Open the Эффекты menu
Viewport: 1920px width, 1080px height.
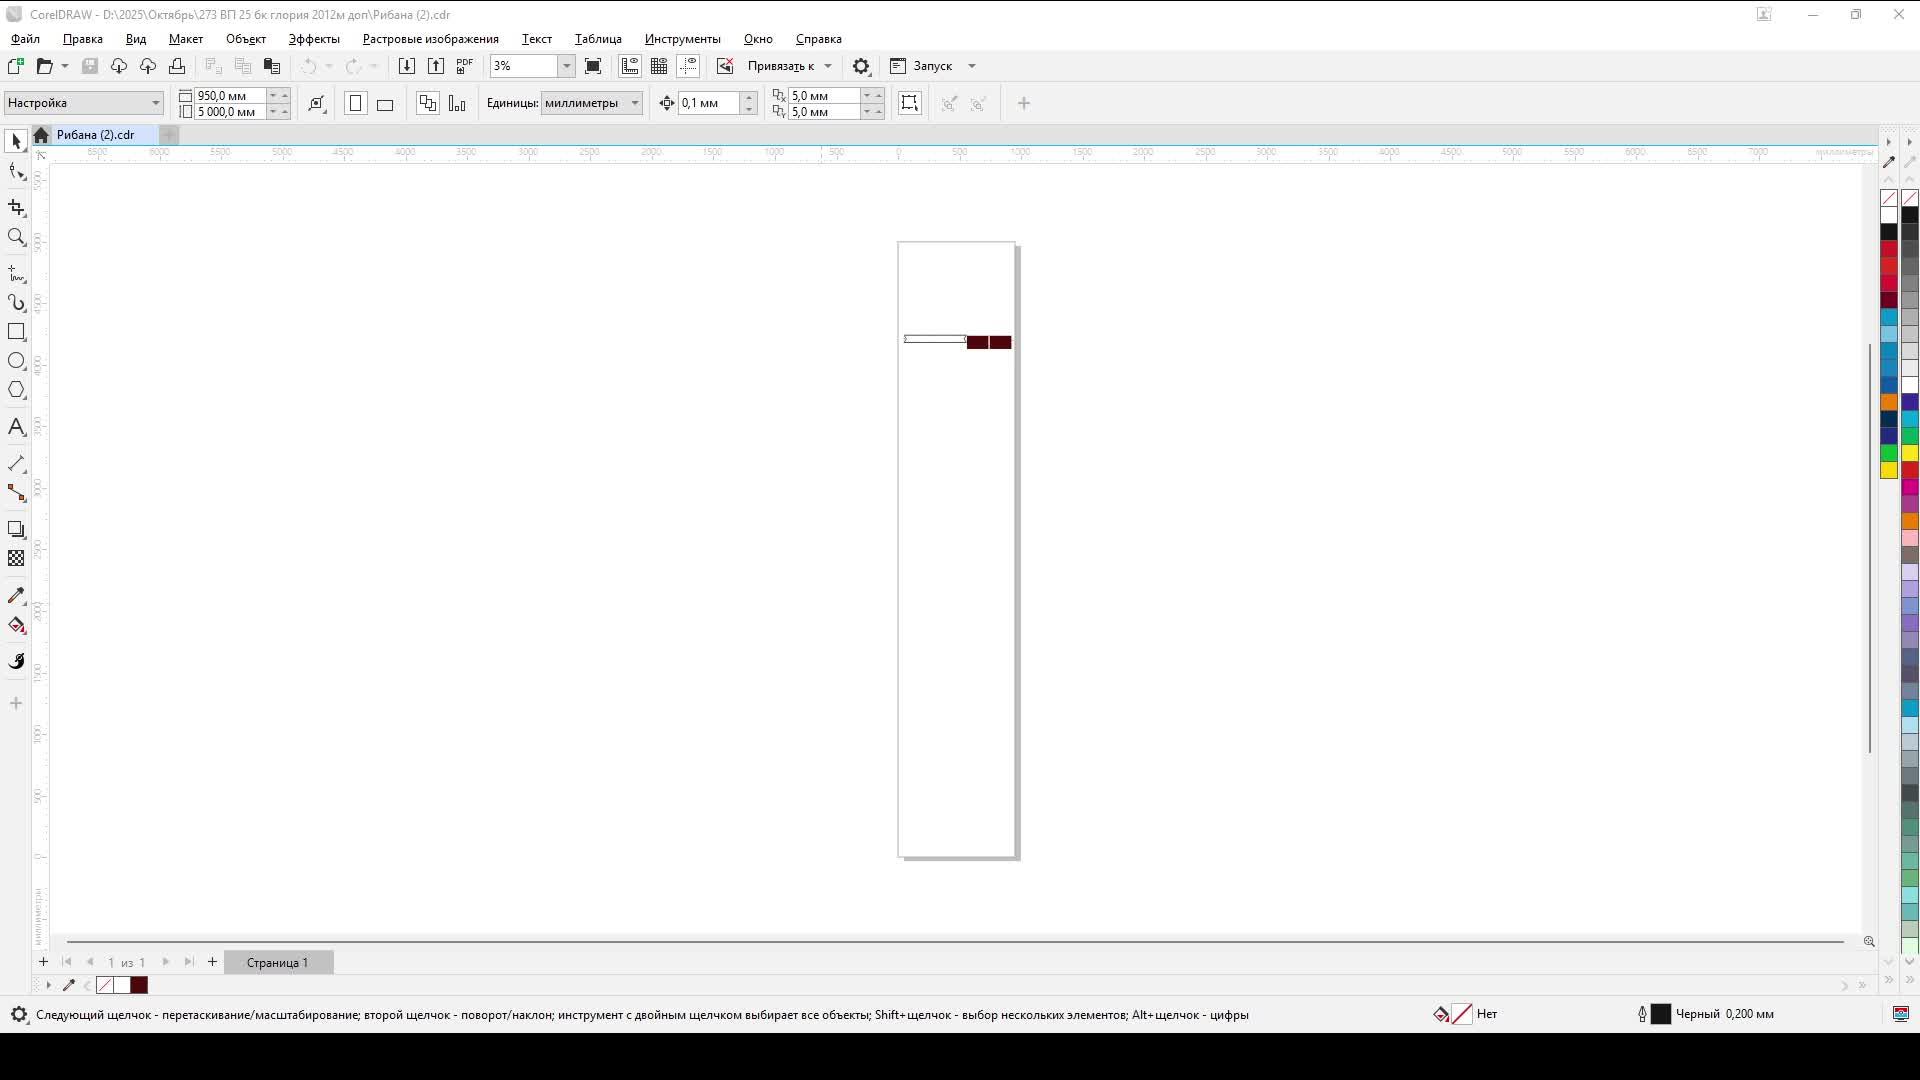[313, 39]
